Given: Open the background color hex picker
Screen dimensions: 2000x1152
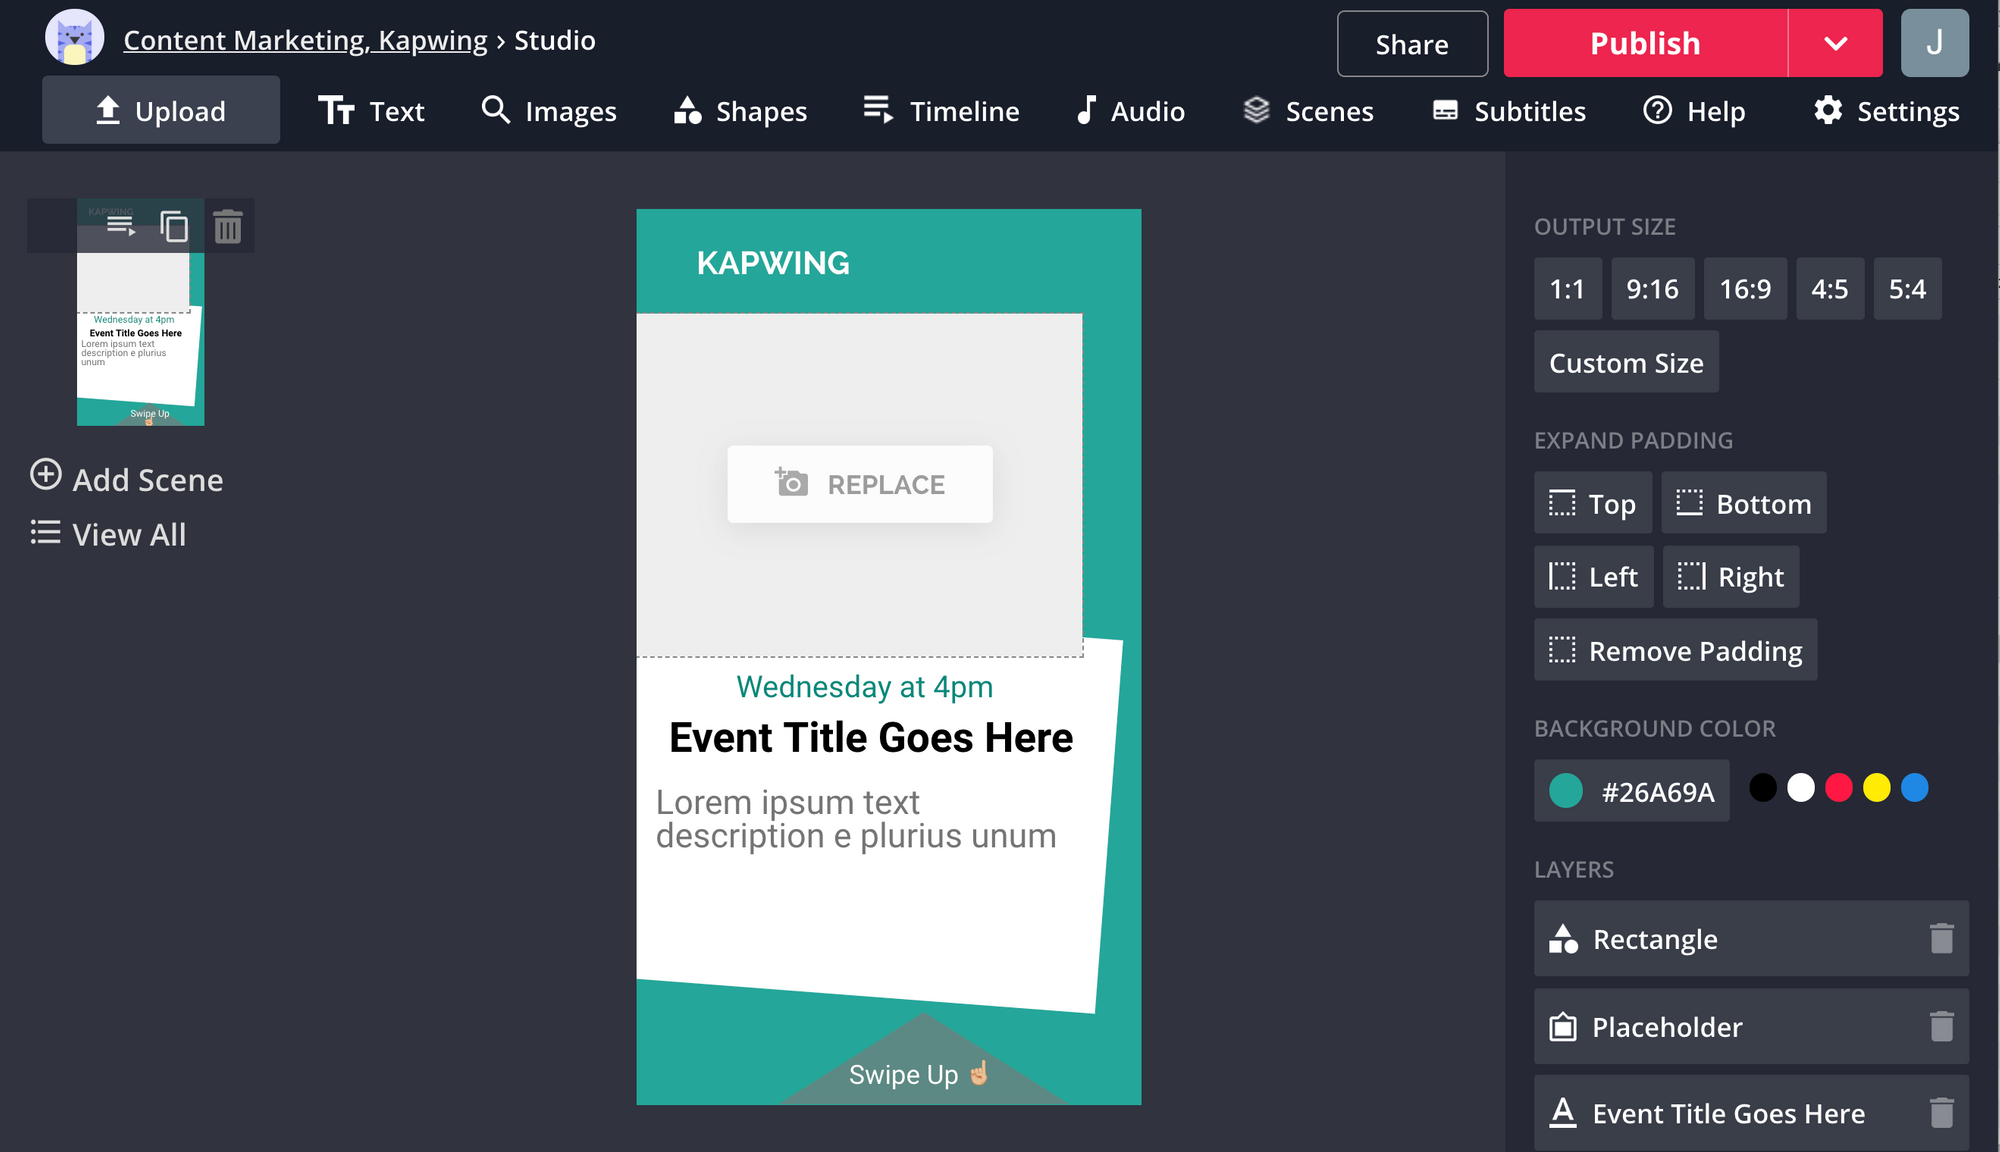Looking at the screenshot, I should (1631, 791).
